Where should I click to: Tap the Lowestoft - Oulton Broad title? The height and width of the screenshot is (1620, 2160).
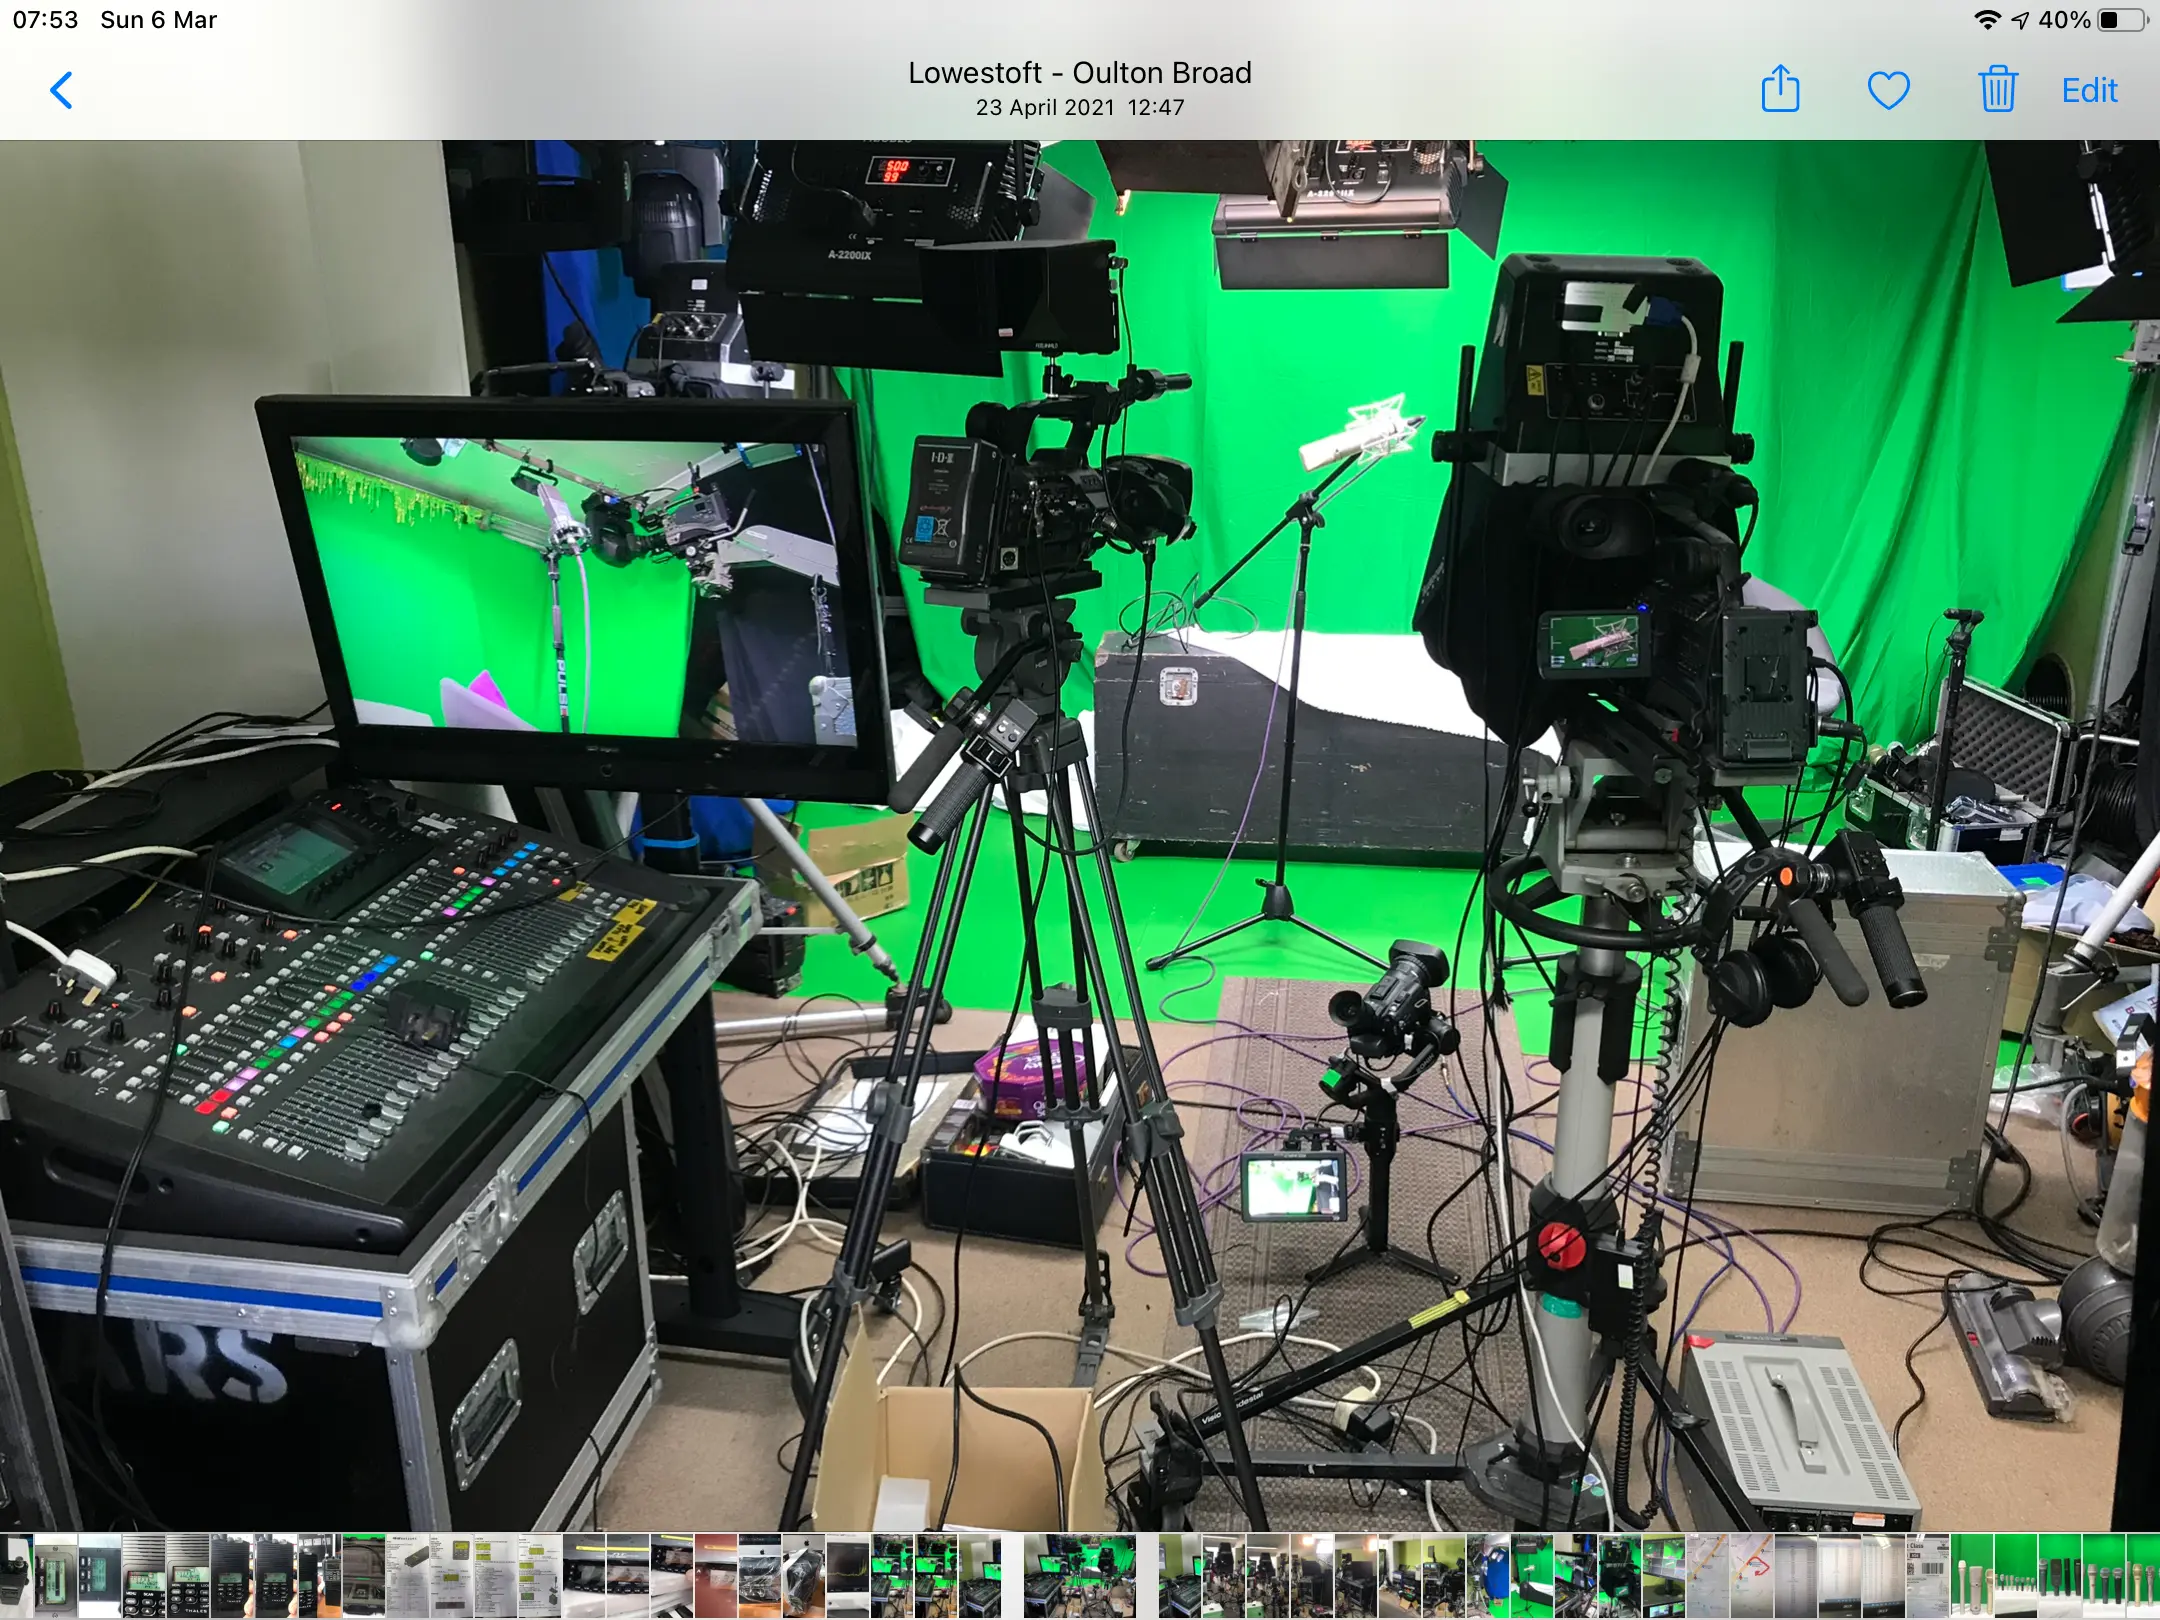coord(1079,73)
